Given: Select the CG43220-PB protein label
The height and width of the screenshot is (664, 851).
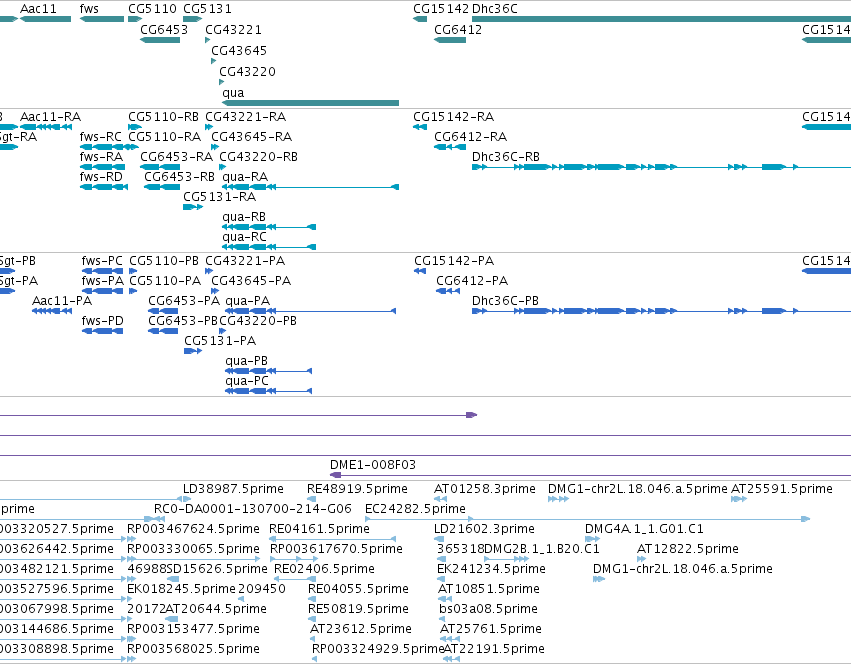Looking at the screenshot, I should click(x=258, y=321).
